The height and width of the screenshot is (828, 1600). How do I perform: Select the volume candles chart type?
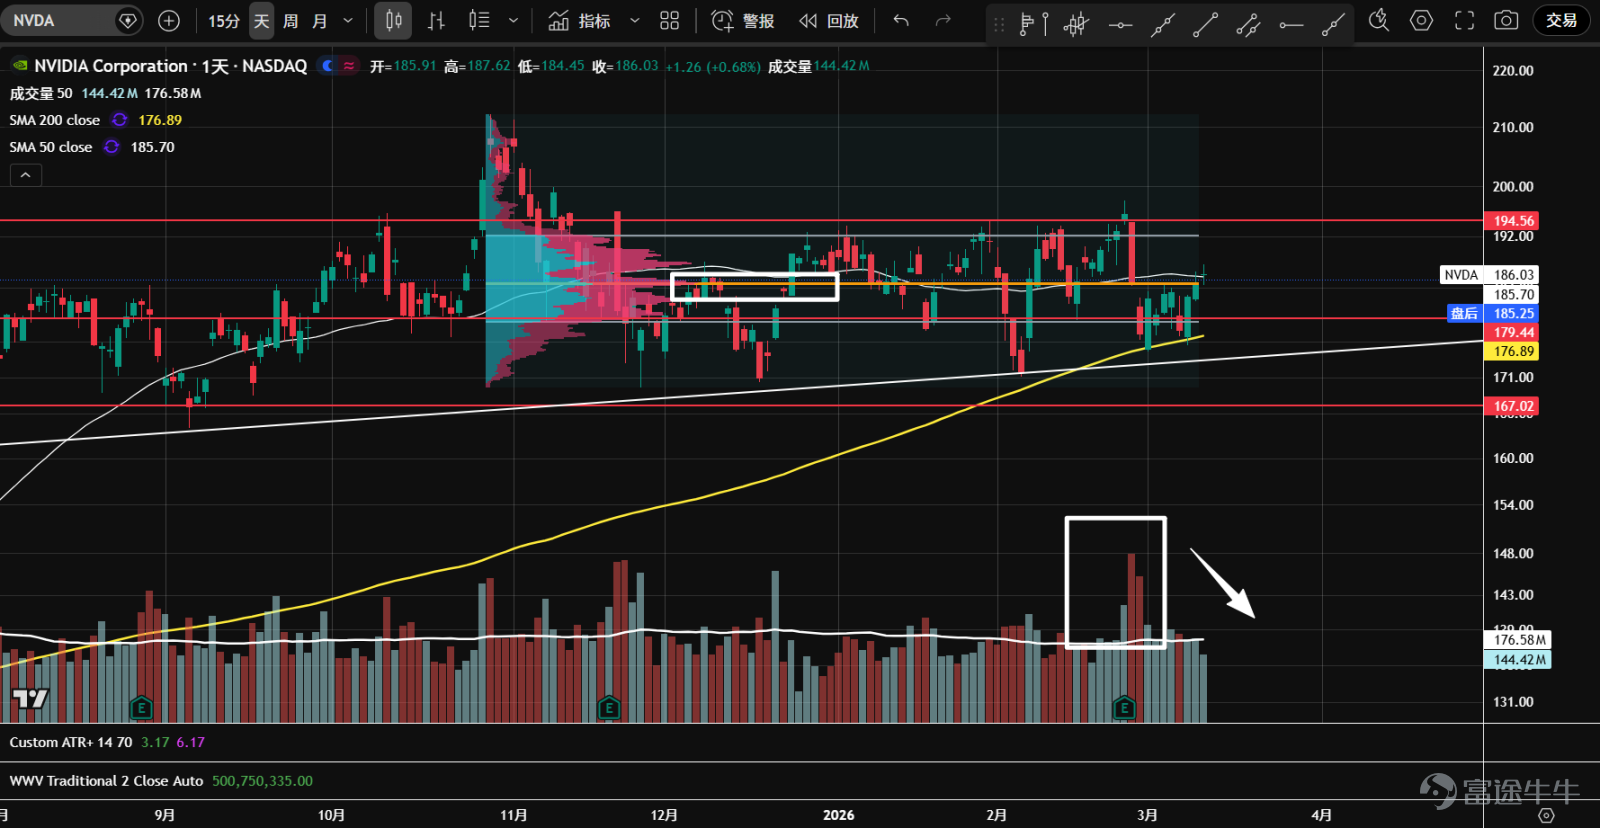[x=479, y=20]
